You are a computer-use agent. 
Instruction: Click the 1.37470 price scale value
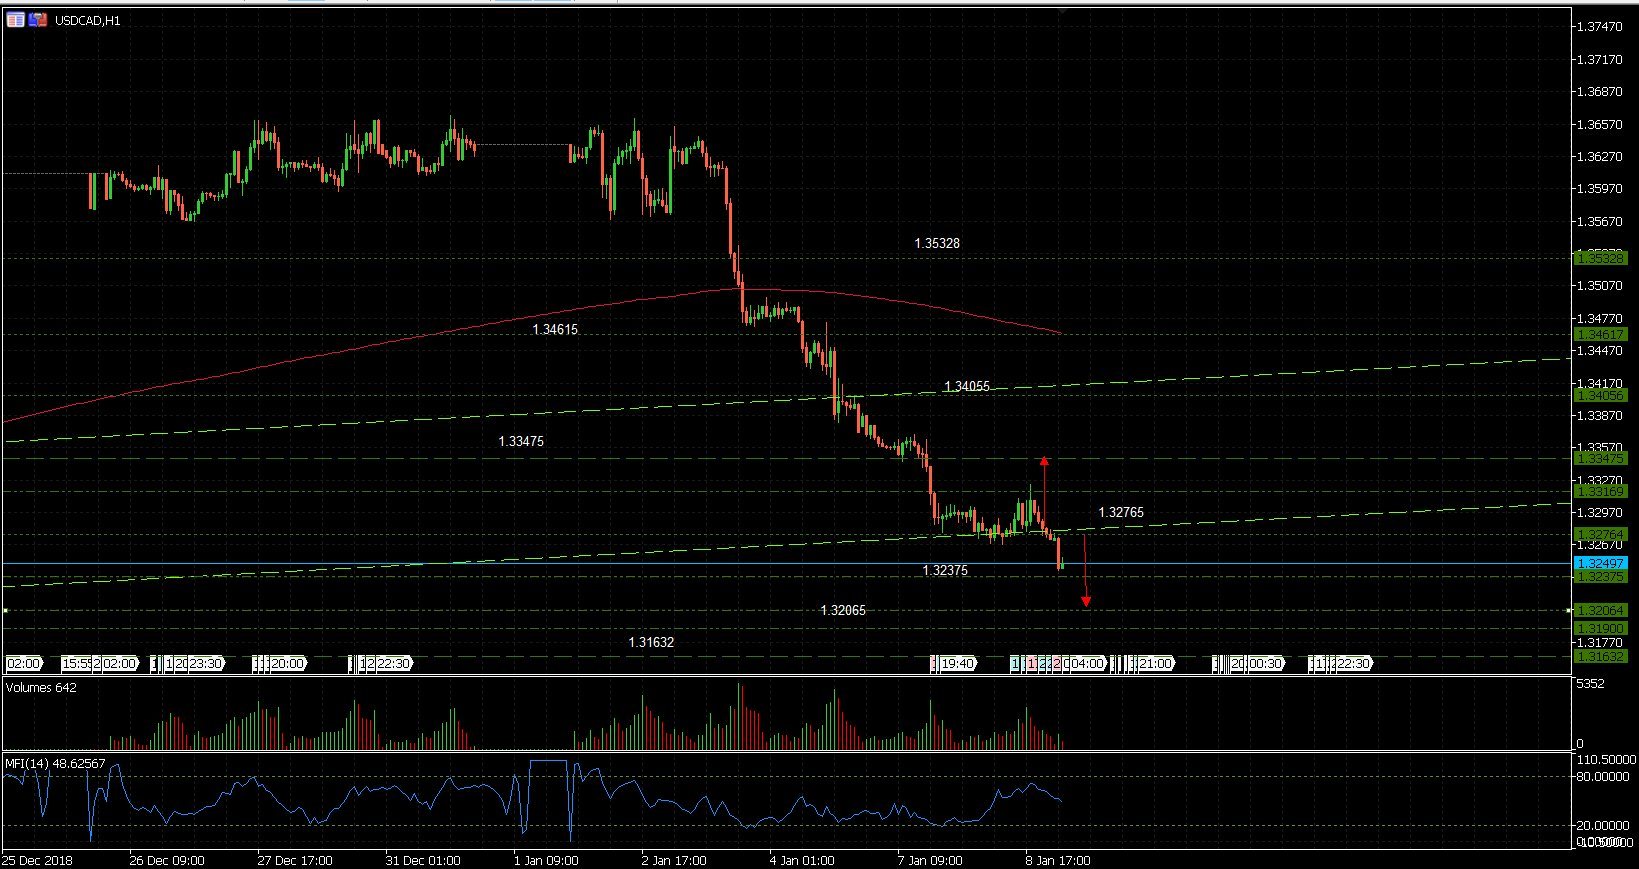[1598, 27]
